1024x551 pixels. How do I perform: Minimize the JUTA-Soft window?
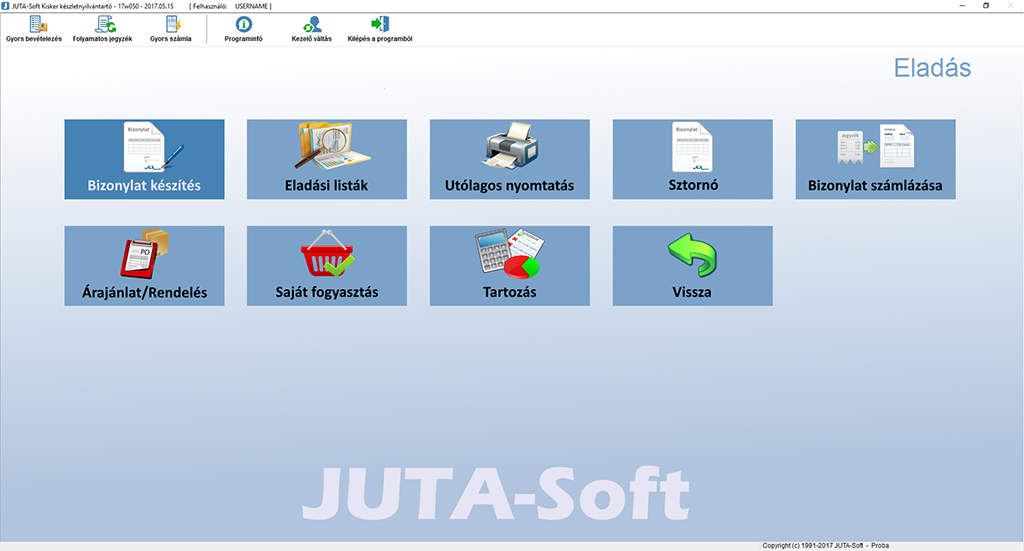pos(962,6)
